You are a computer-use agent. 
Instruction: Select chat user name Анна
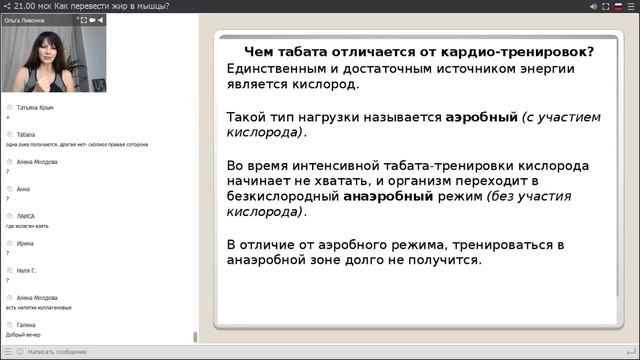(x=23, y=189)
